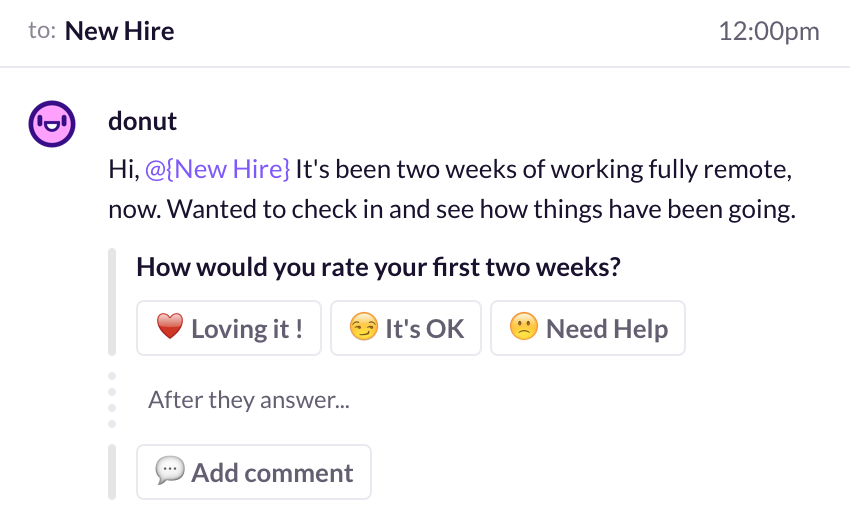Select the "It's OK" answer button
This screenshot has height=526, width=850.
coord(406,328)
